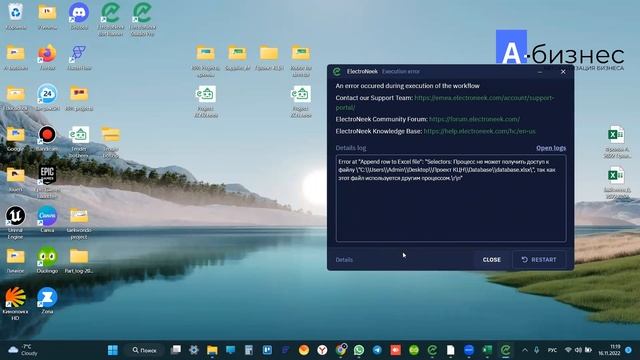Click the taskbar Search box
The image size is (640, 360).
[x=144, y=350]
